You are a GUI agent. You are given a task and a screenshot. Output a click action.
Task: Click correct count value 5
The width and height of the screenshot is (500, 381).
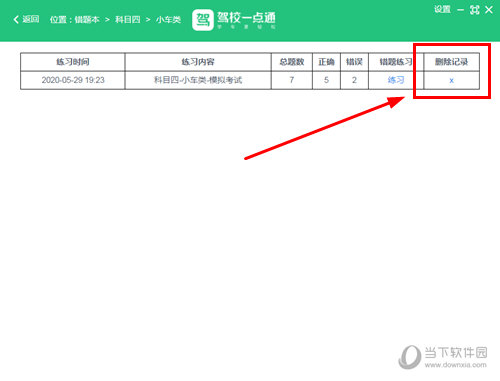pos(326,80)
